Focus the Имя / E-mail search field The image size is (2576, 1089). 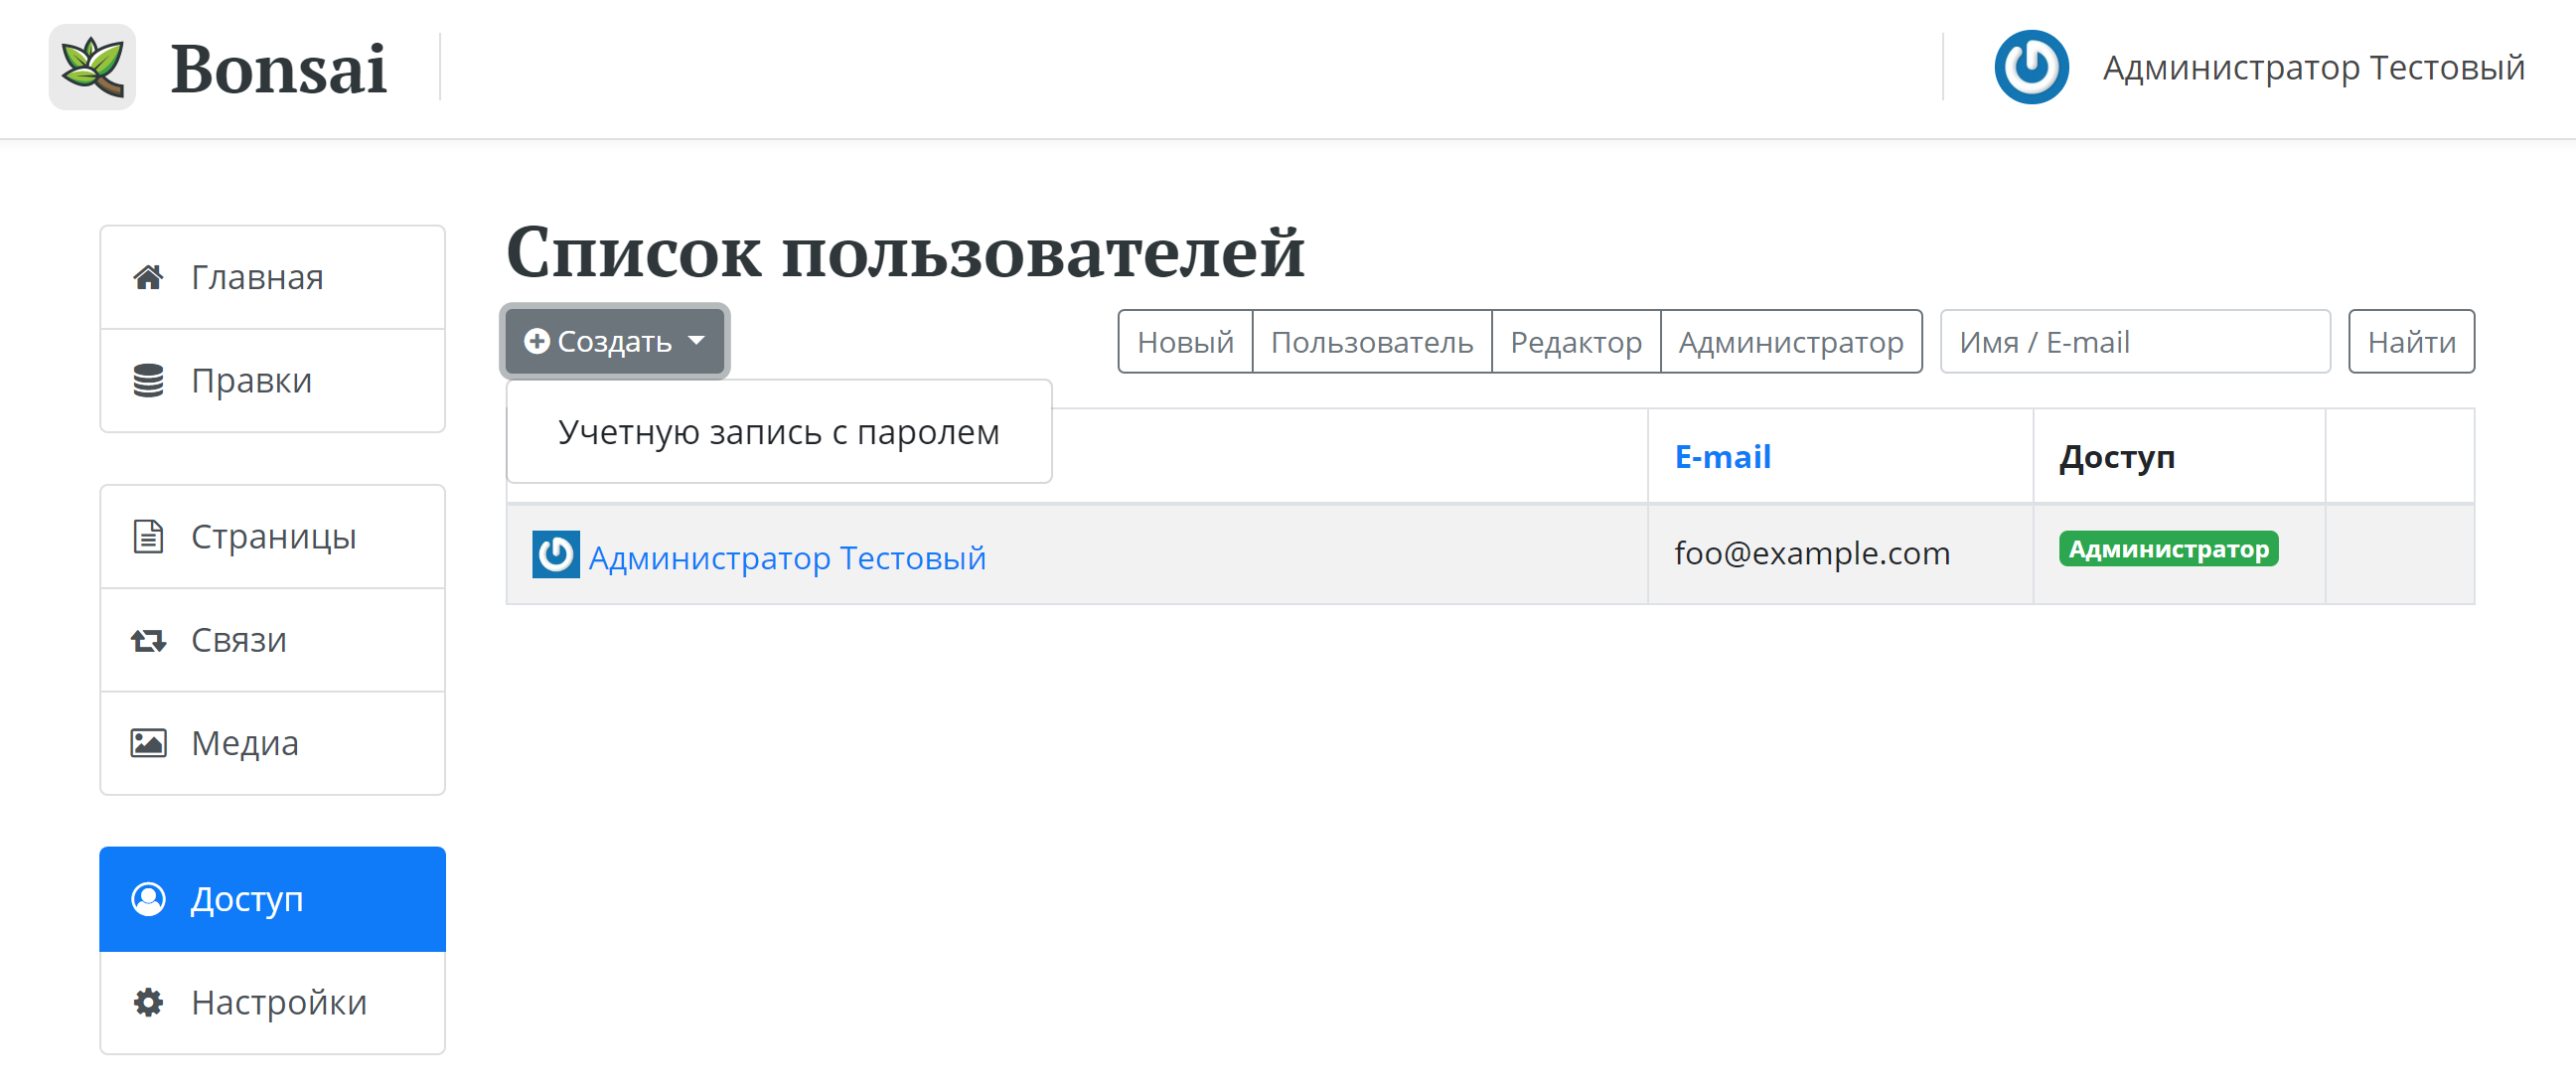pyautogui.click(x=2134, y=342)
